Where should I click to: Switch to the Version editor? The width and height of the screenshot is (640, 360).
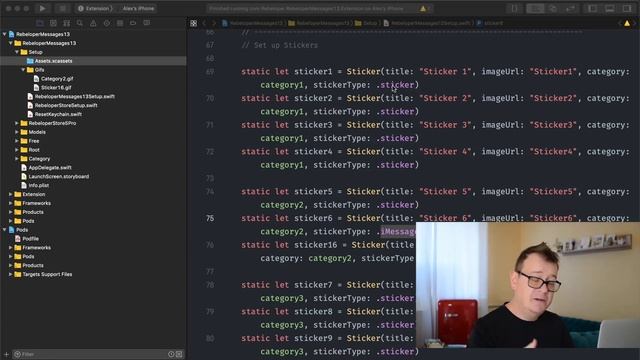click(x=570, y=8)
